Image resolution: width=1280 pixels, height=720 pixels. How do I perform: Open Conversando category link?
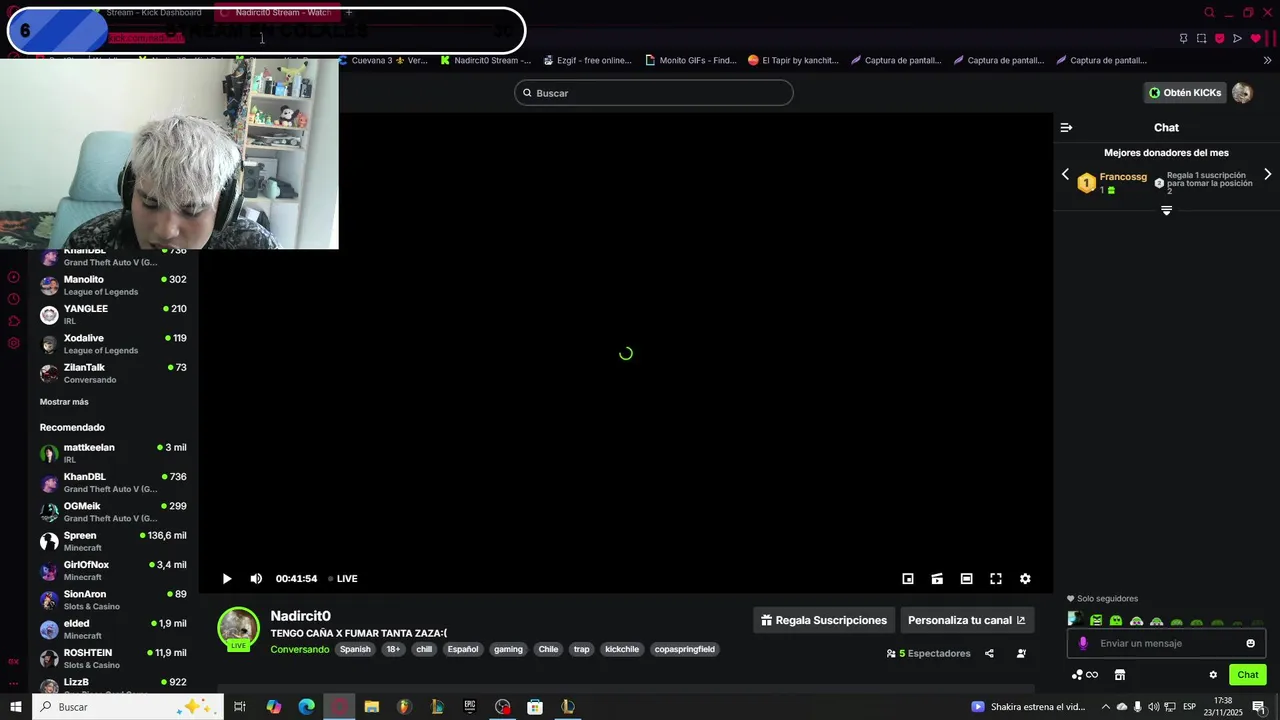(300, 649)
